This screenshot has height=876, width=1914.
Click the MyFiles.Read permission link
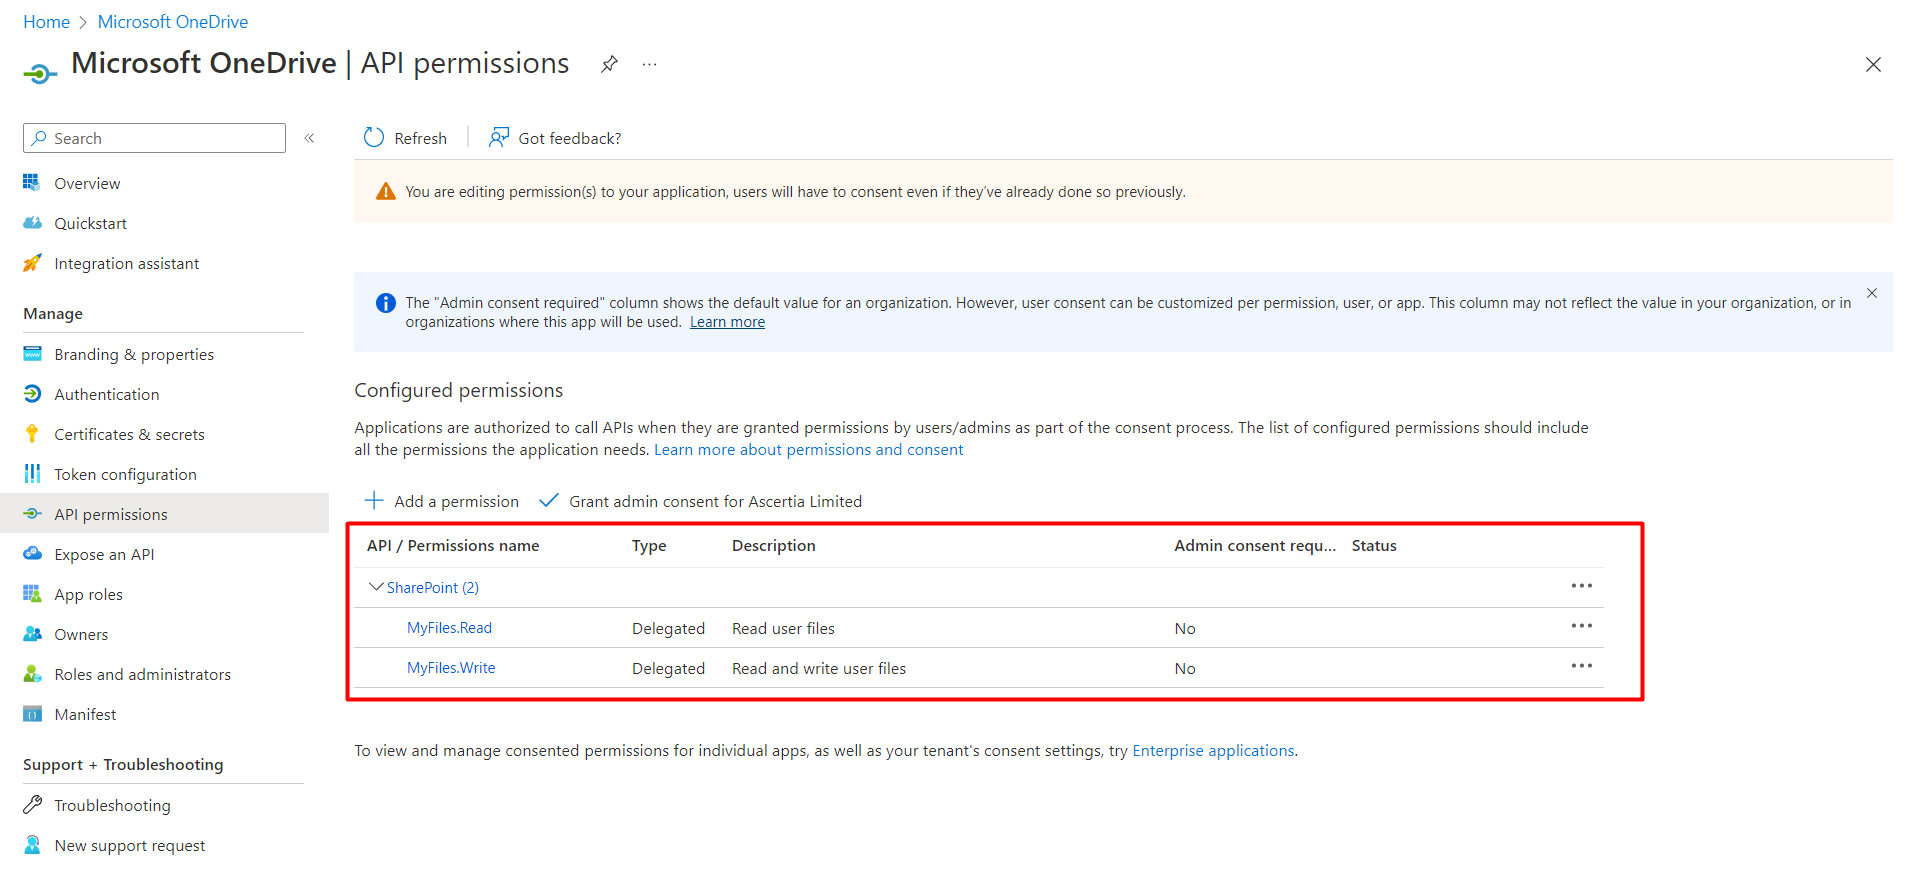point(449,628)
